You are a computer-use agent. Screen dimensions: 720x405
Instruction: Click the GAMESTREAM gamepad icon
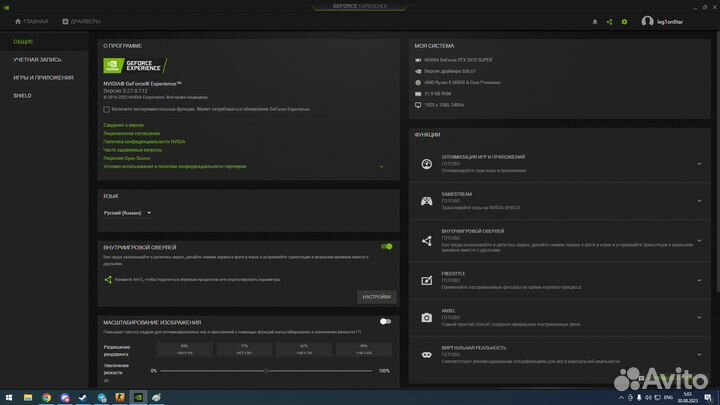427,201
